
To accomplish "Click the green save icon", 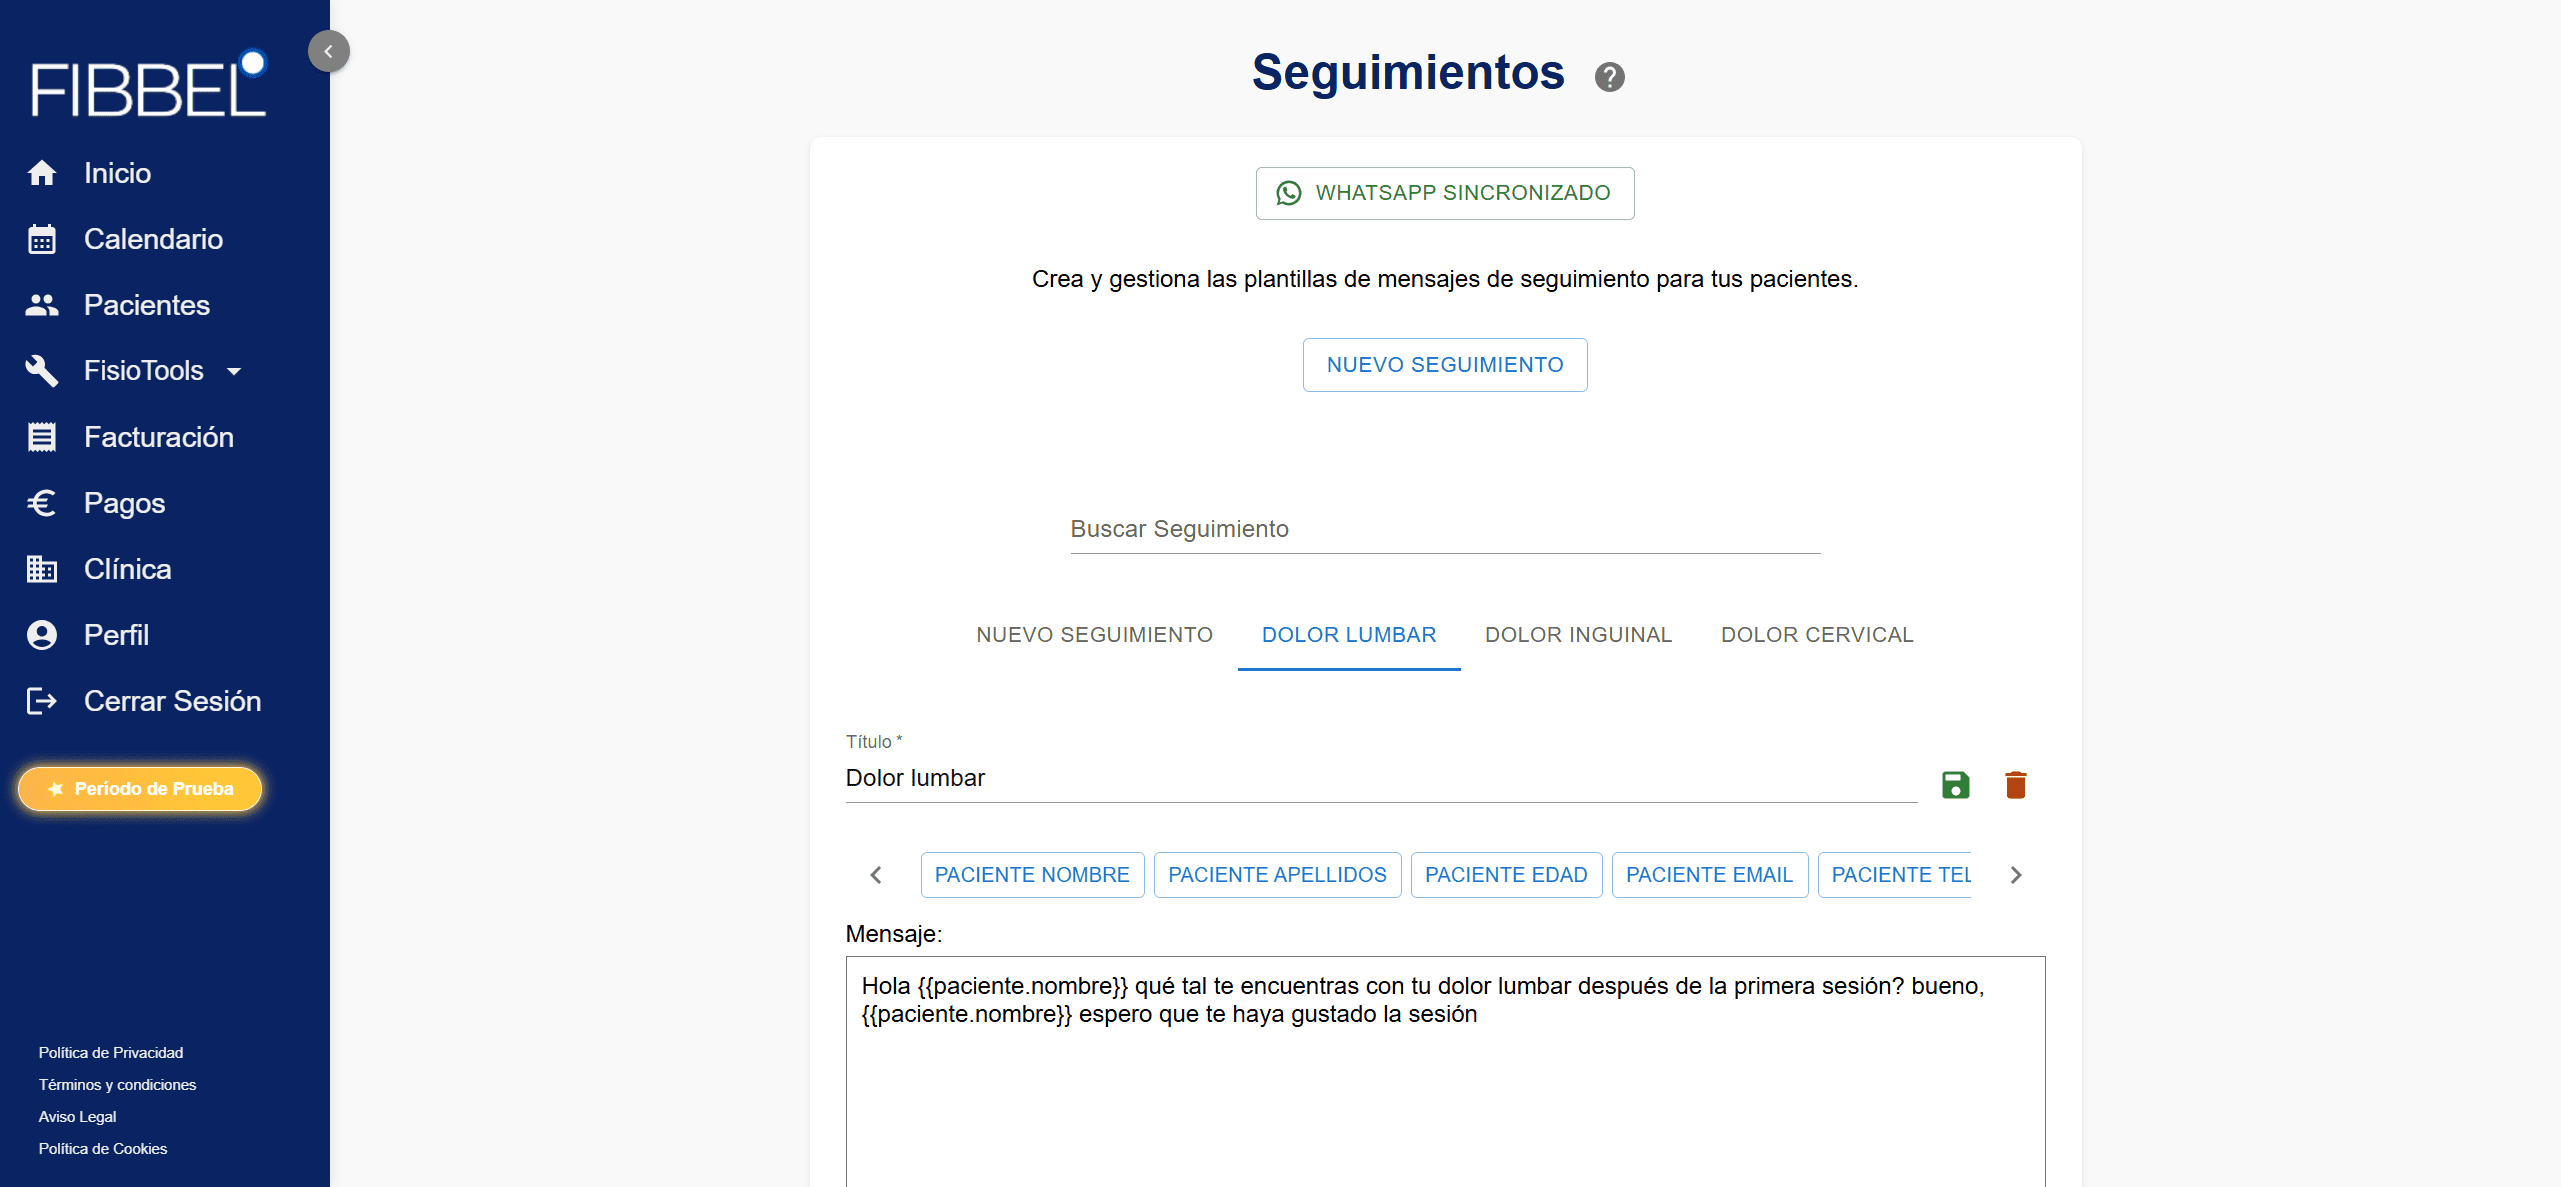I will (x=1955, y=785).
